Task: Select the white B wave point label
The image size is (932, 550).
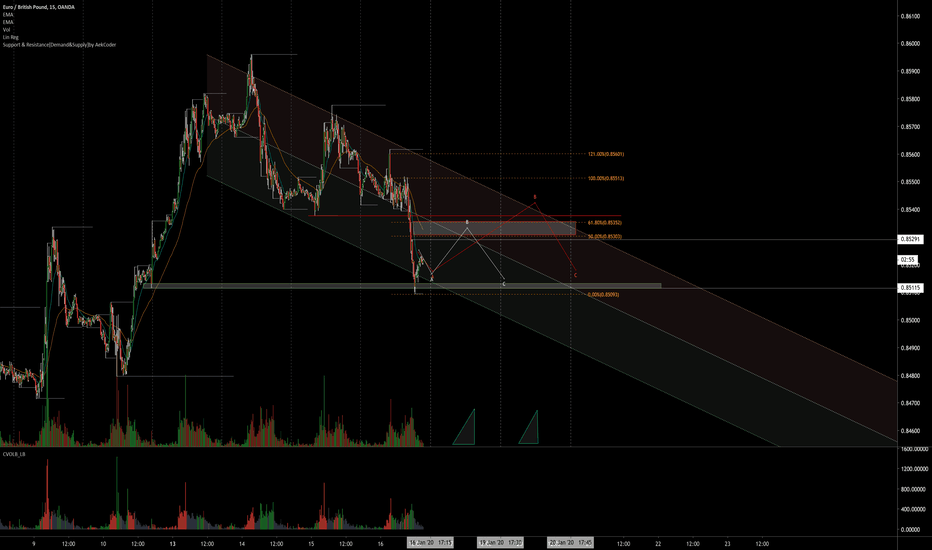Action: click(x=468, y=220)
